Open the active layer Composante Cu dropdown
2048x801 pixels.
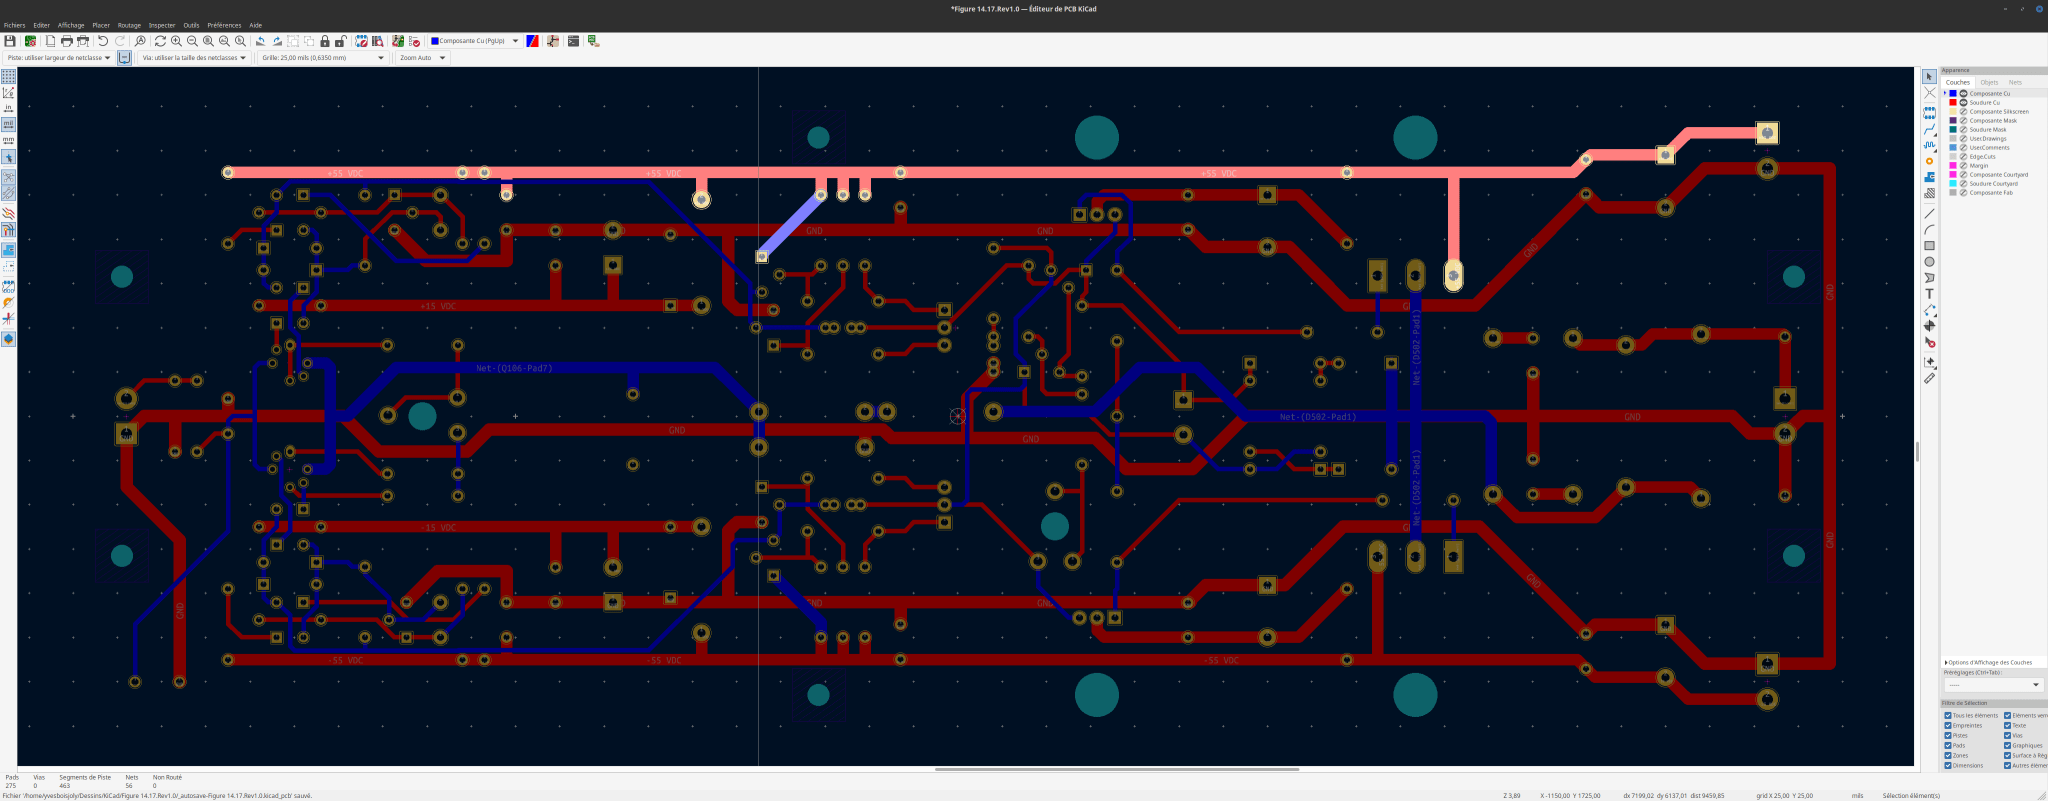pyautogui.click(x=475, y=41)
